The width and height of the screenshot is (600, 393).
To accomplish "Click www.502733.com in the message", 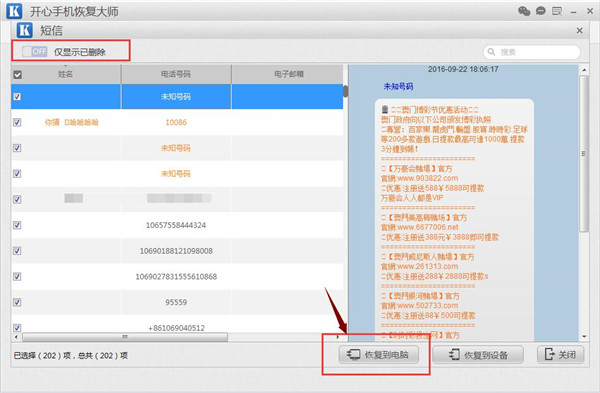I will pyautogui.click(x=427, y=306).
